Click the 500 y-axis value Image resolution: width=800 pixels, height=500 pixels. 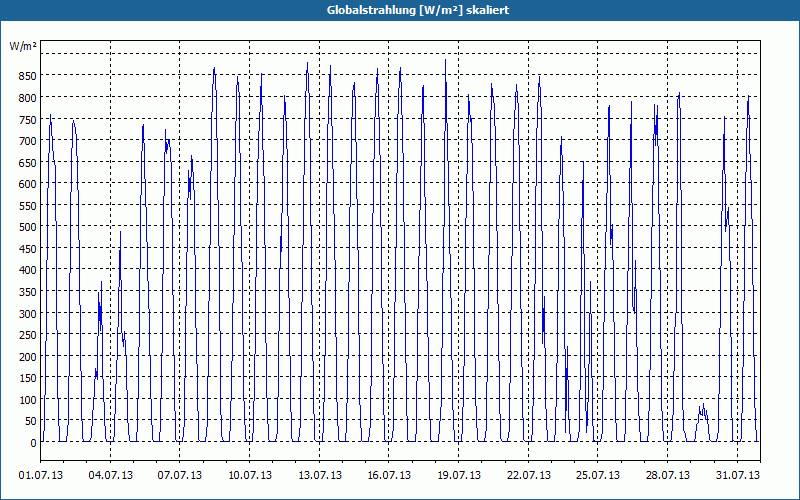[27, 227]
